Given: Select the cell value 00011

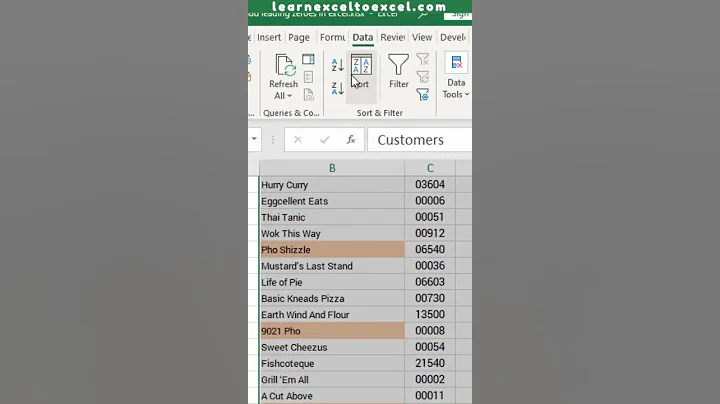Looking at the screenshot, I should click(430, 396).
